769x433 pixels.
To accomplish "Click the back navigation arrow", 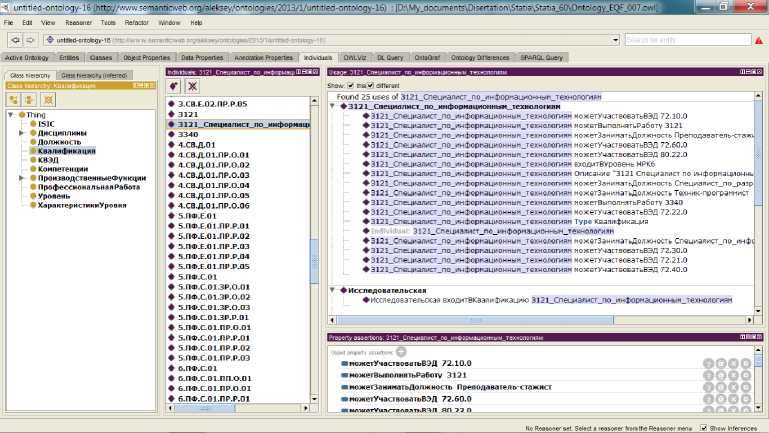I will pos(14,40).
